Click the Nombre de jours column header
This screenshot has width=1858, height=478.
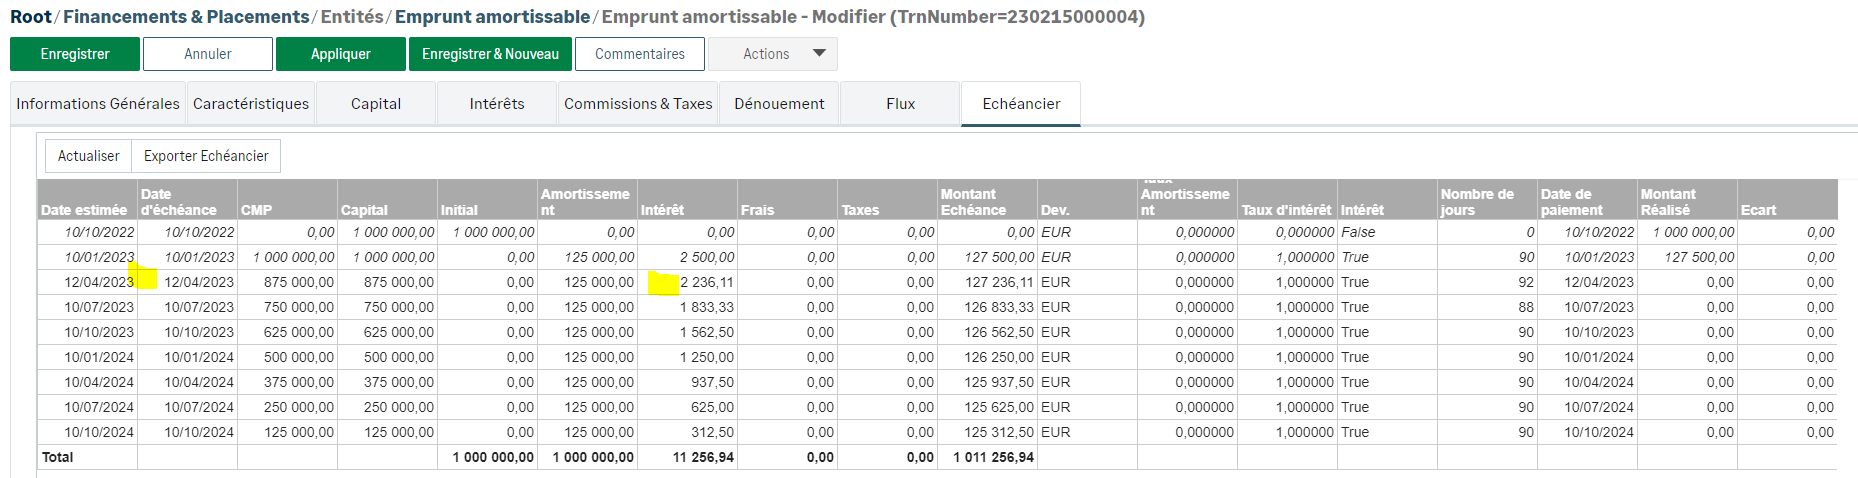tap(1477, 202)
